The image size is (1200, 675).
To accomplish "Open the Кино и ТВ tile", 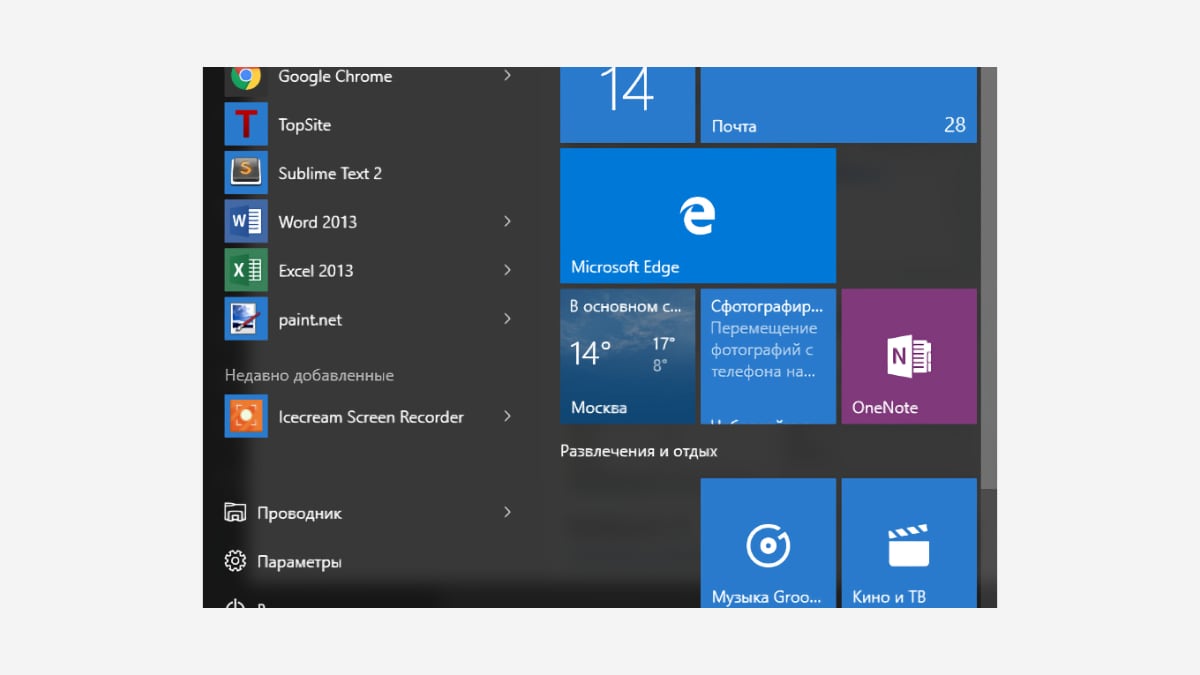I will click(909, 543).
